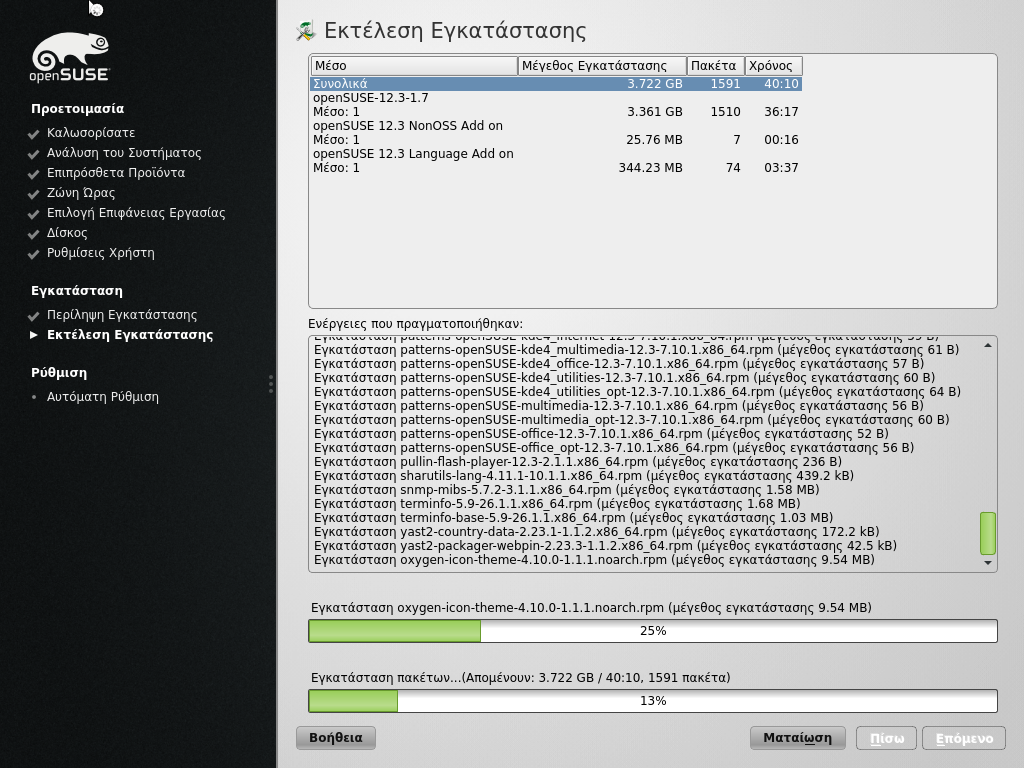The image size is (1024, 768).
Task: Click the checkmark next to Επιλογή Επιφάνειας Εργασίας
Action: coord(34,214)
